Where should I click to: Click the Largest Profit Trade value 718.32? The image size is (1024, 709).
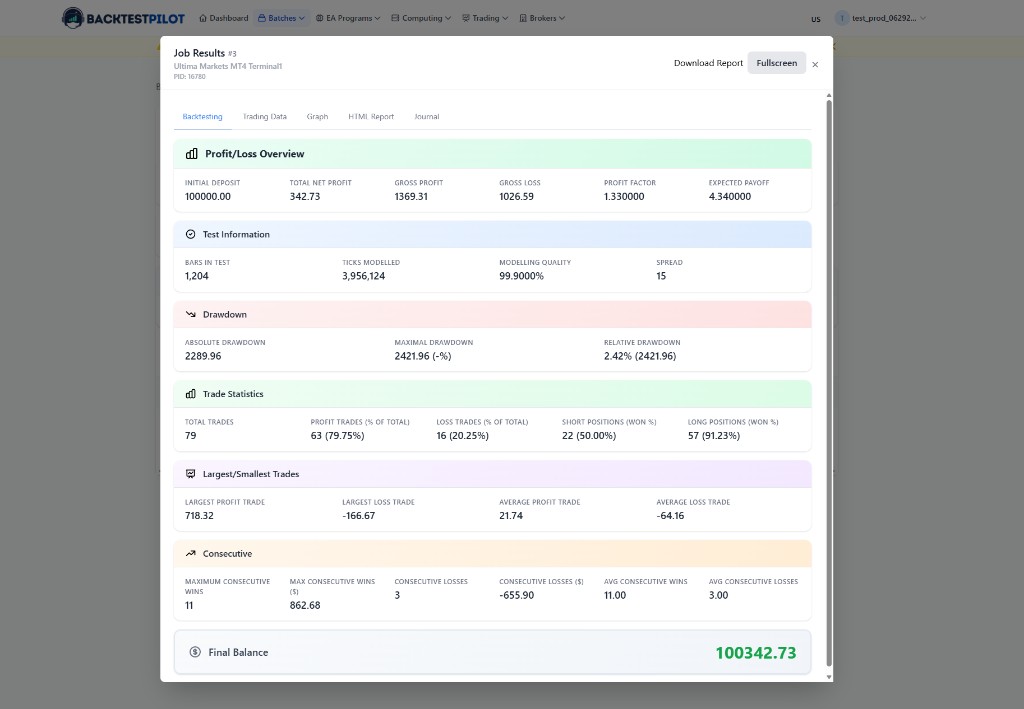pos(199,516)
